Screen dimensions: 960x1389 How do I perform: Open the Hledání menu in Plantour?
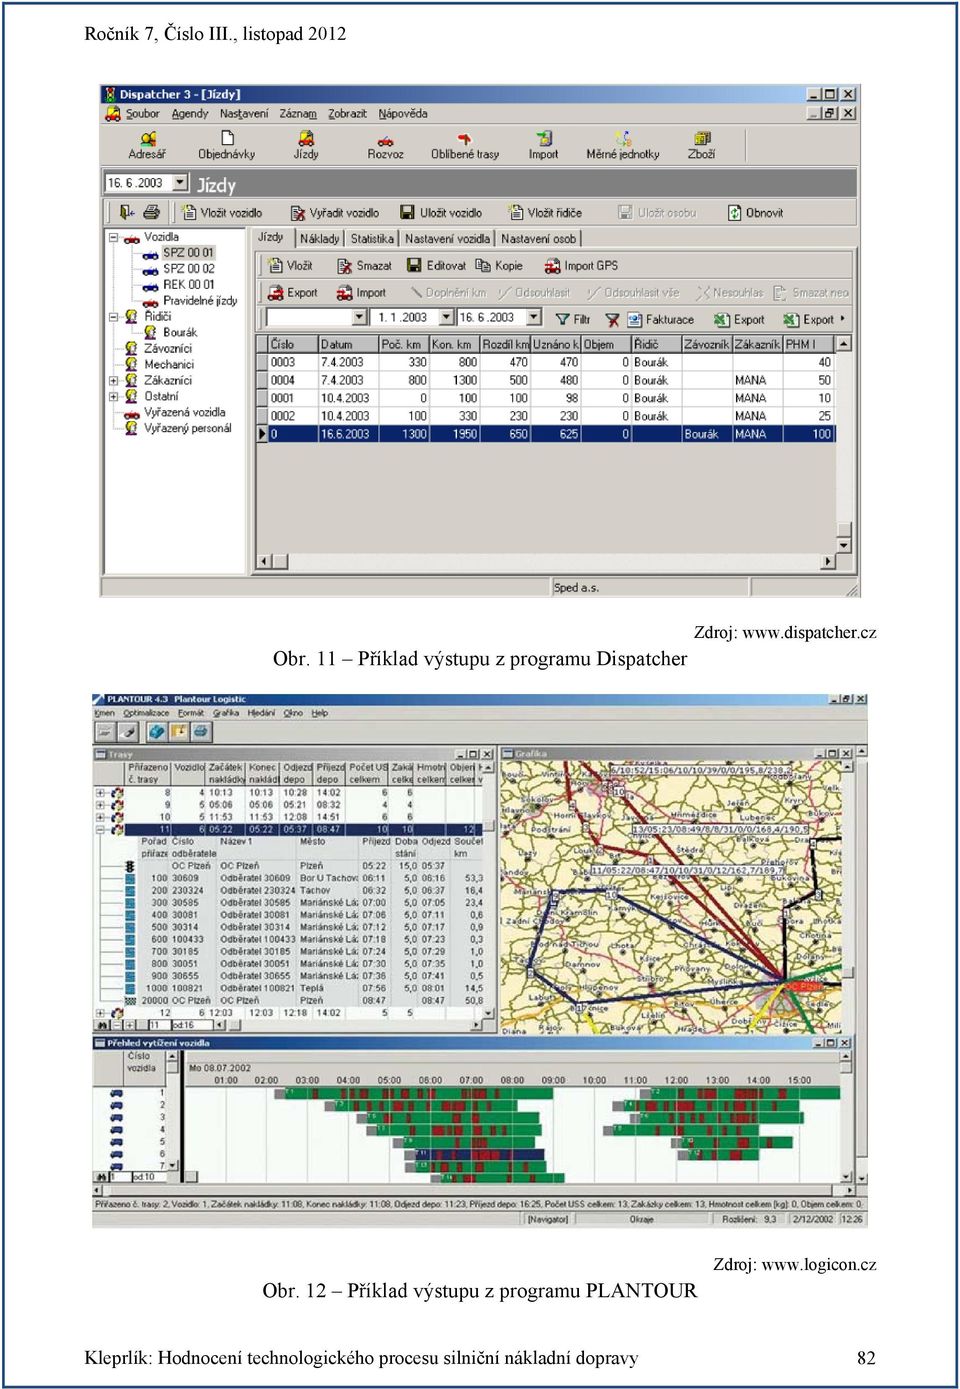(x=261, y=714)
